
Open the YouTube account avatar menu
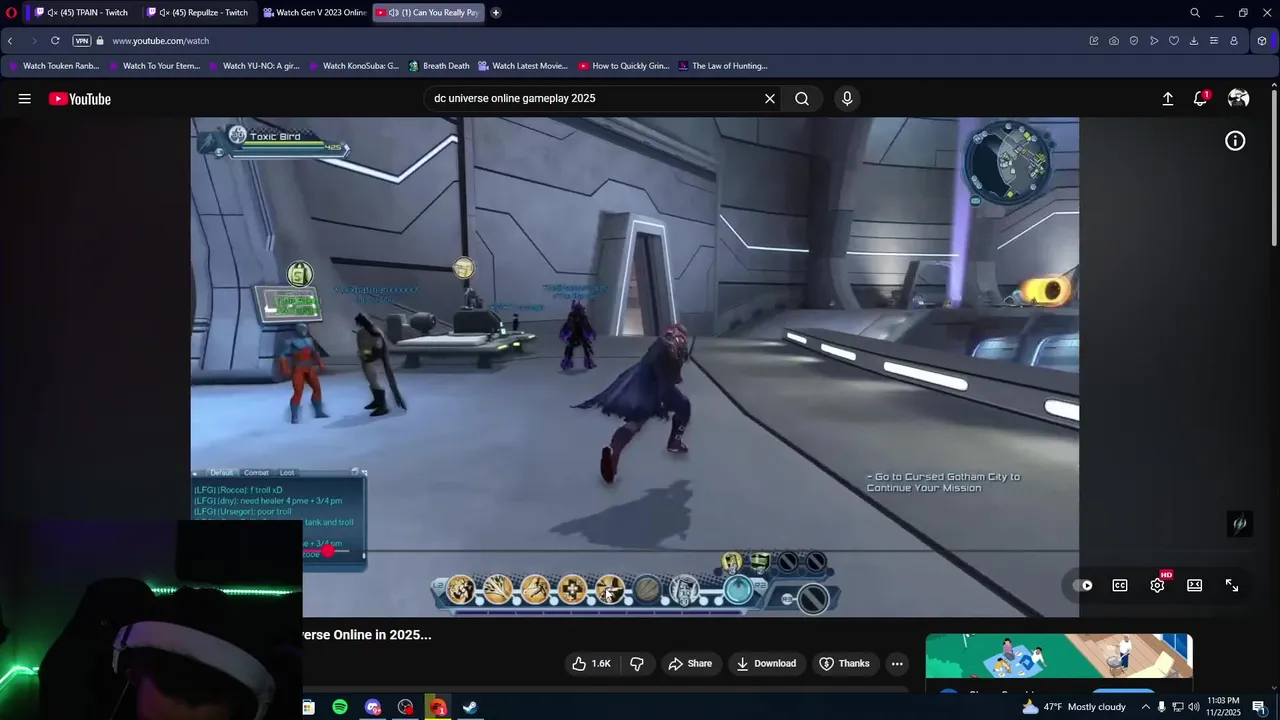pos(1238,98)
